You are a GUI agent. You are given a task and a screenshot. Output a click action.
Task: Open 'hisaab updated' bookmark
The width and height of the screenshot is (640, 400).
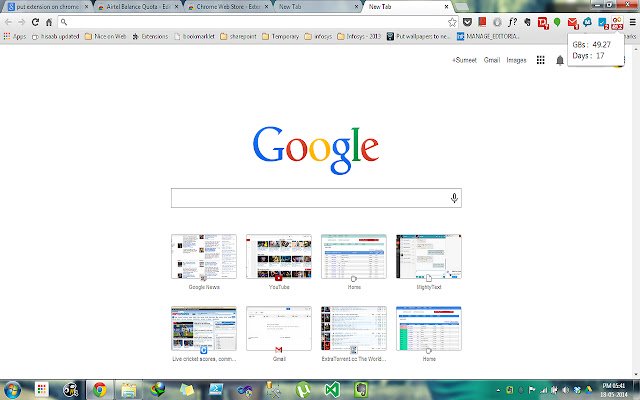(56, 36)
